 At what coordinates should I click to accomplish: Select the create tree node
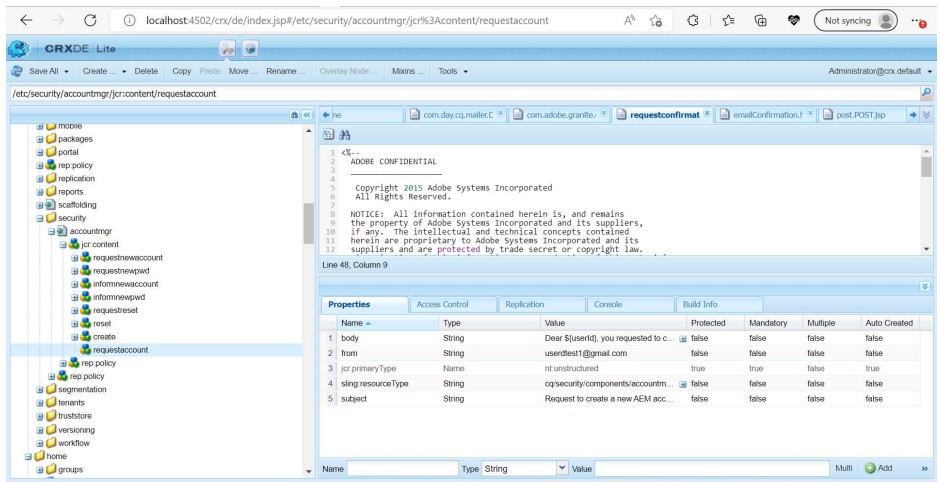[x=104, y=336]
